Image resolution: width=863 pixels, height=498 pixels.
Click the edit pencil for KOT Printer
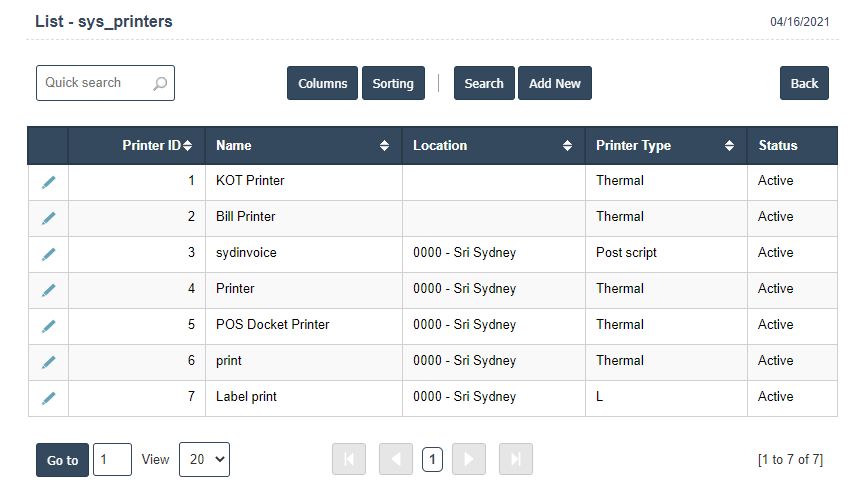click(48, 182)
